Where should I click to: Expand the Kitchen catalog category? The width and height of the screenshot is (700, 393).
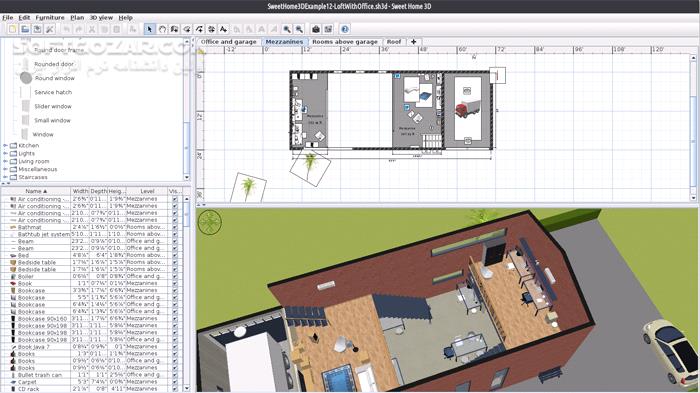click(x=5, y=146)
